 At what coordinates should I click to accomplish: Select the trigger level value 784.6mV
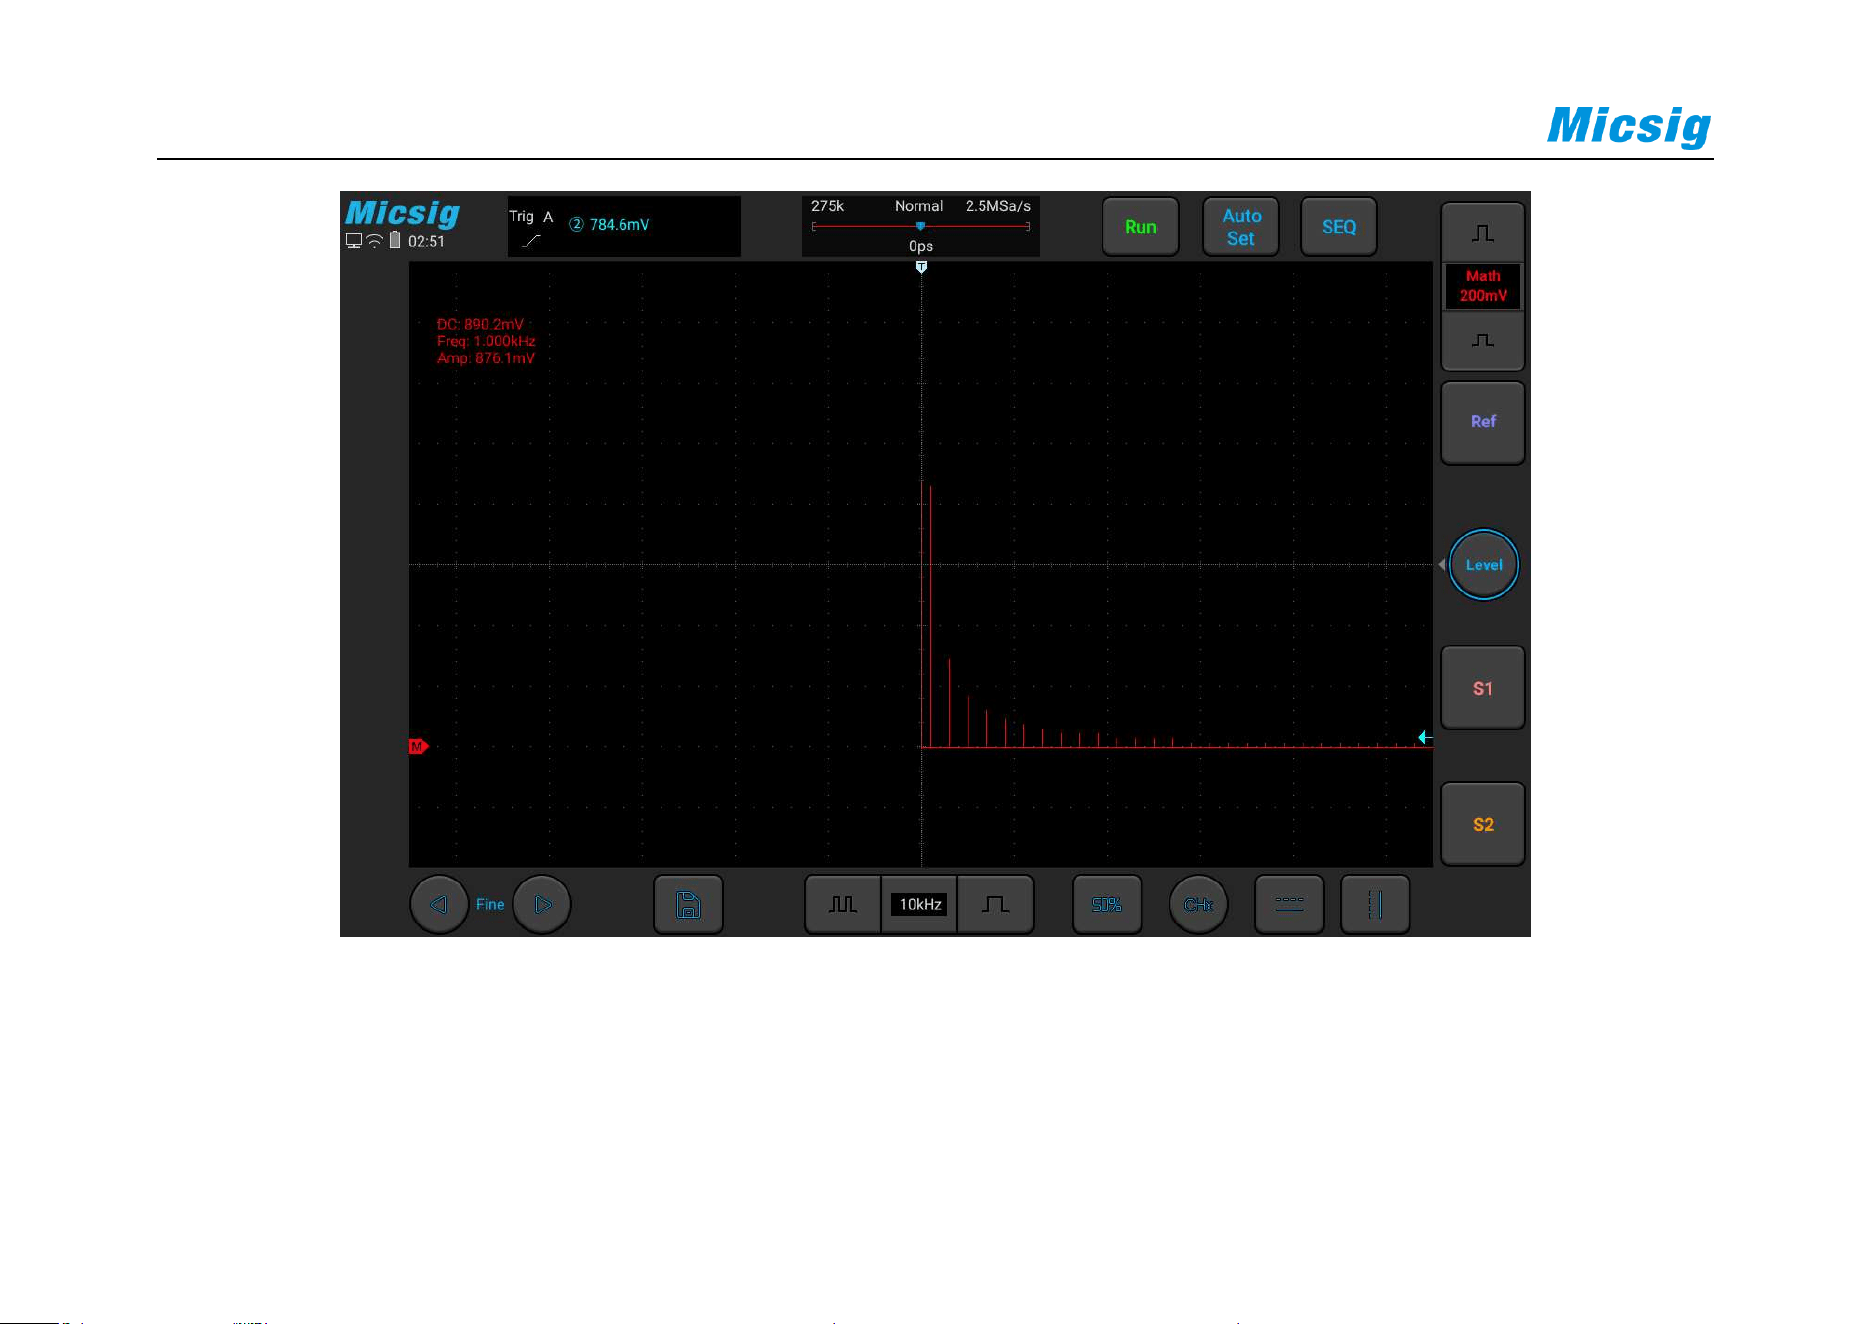coord(619,225)
